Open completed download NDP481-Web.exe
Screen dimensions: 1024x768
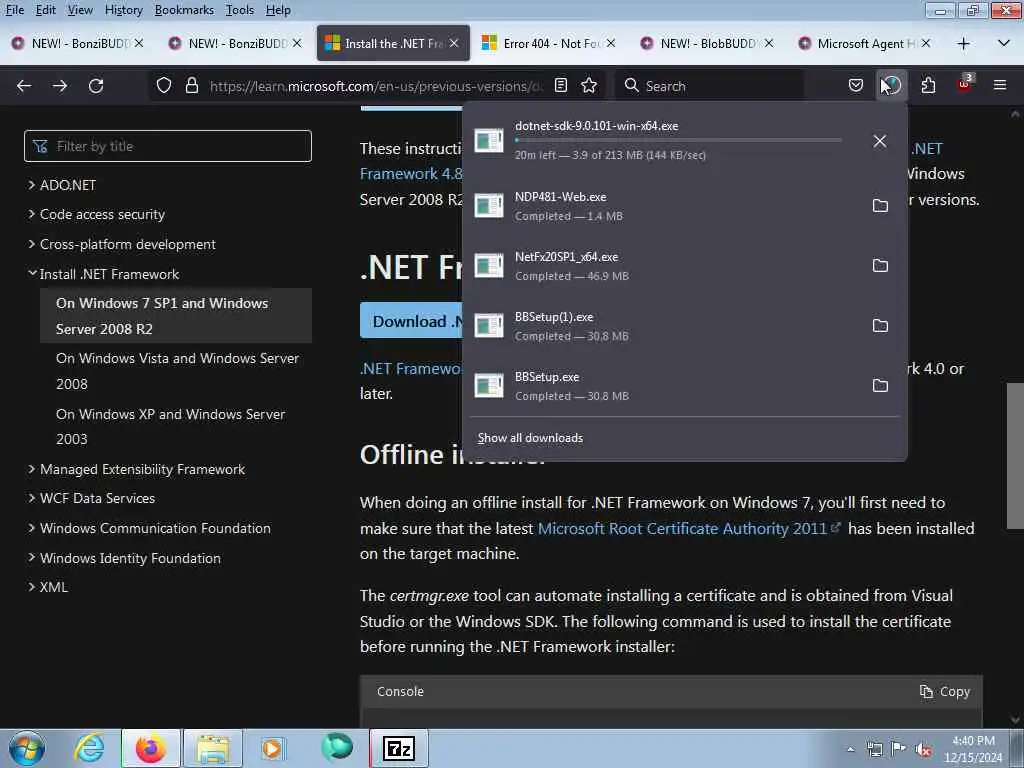[x=666, y=206]
